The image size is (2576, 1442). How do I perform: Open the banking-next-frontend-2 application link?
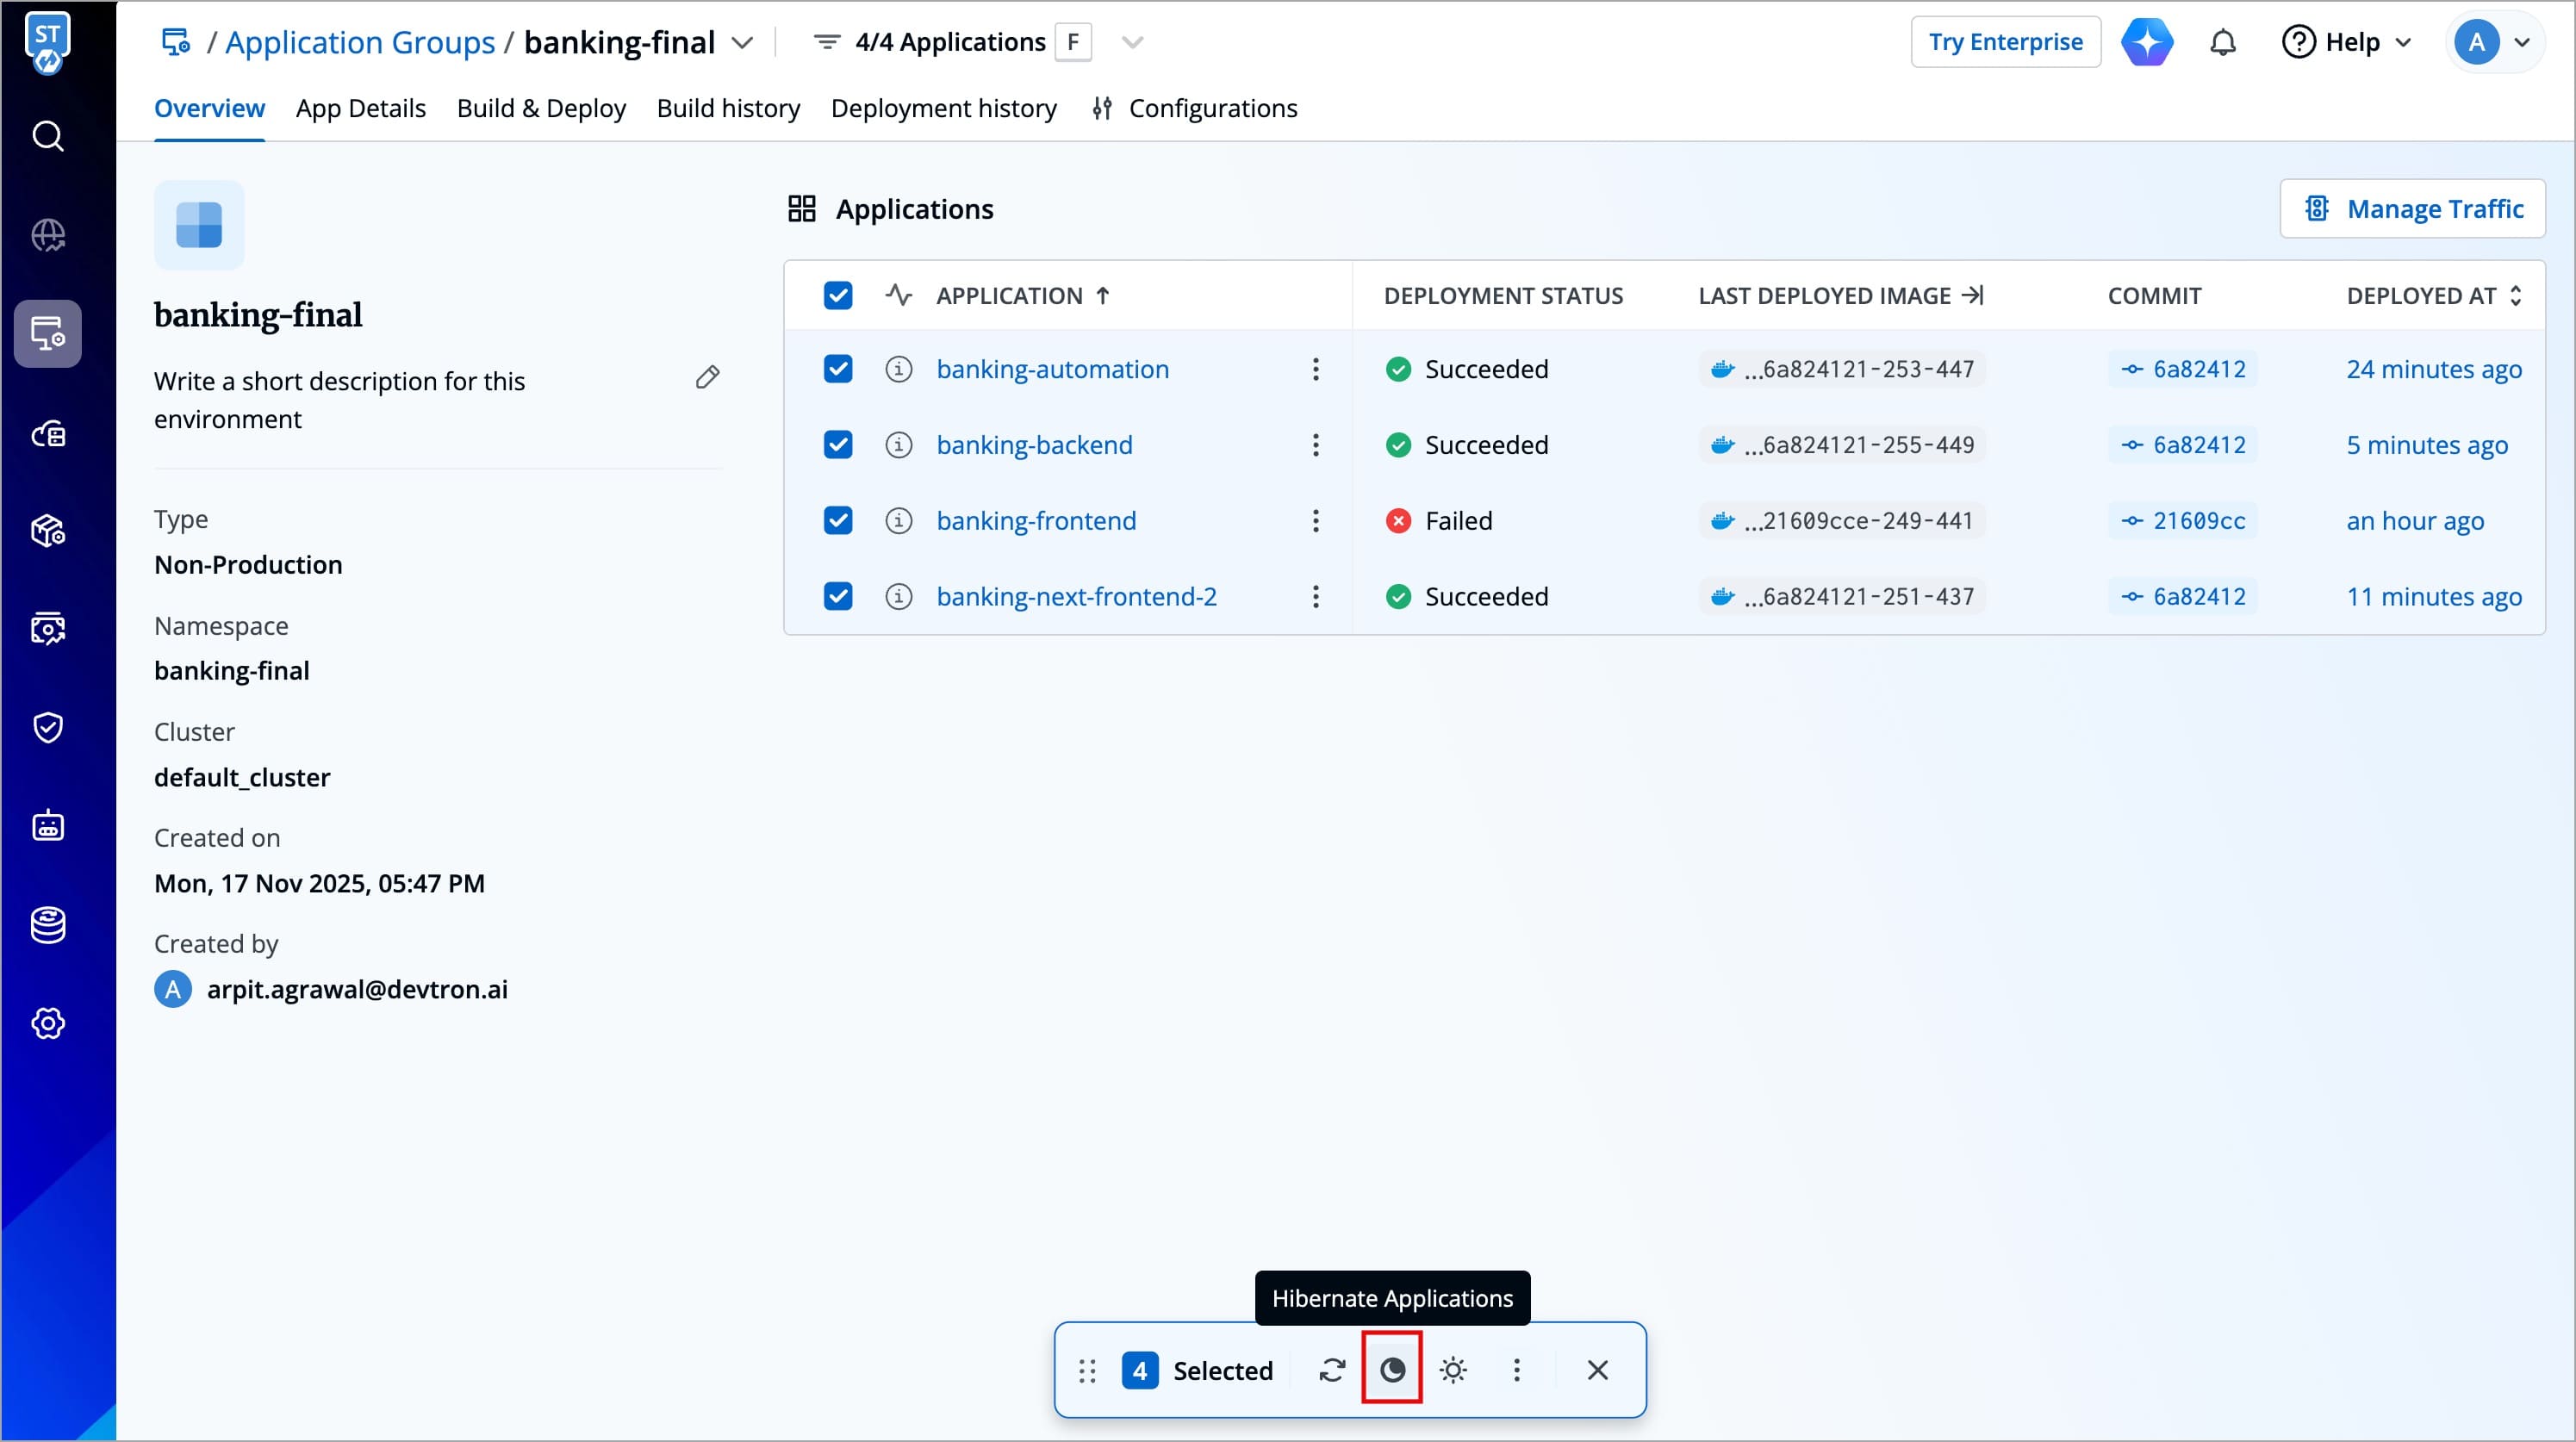1076,597
